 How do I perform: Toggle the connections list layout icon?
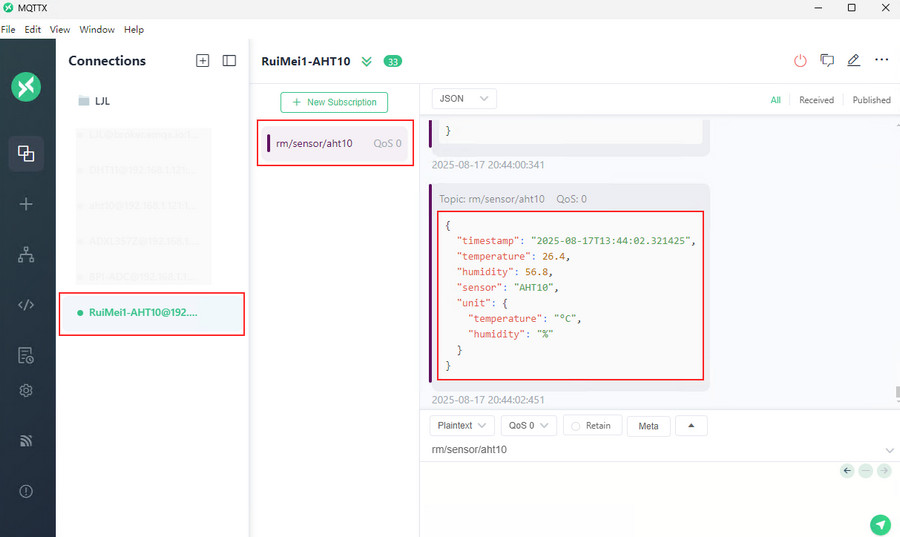point(229,61)
